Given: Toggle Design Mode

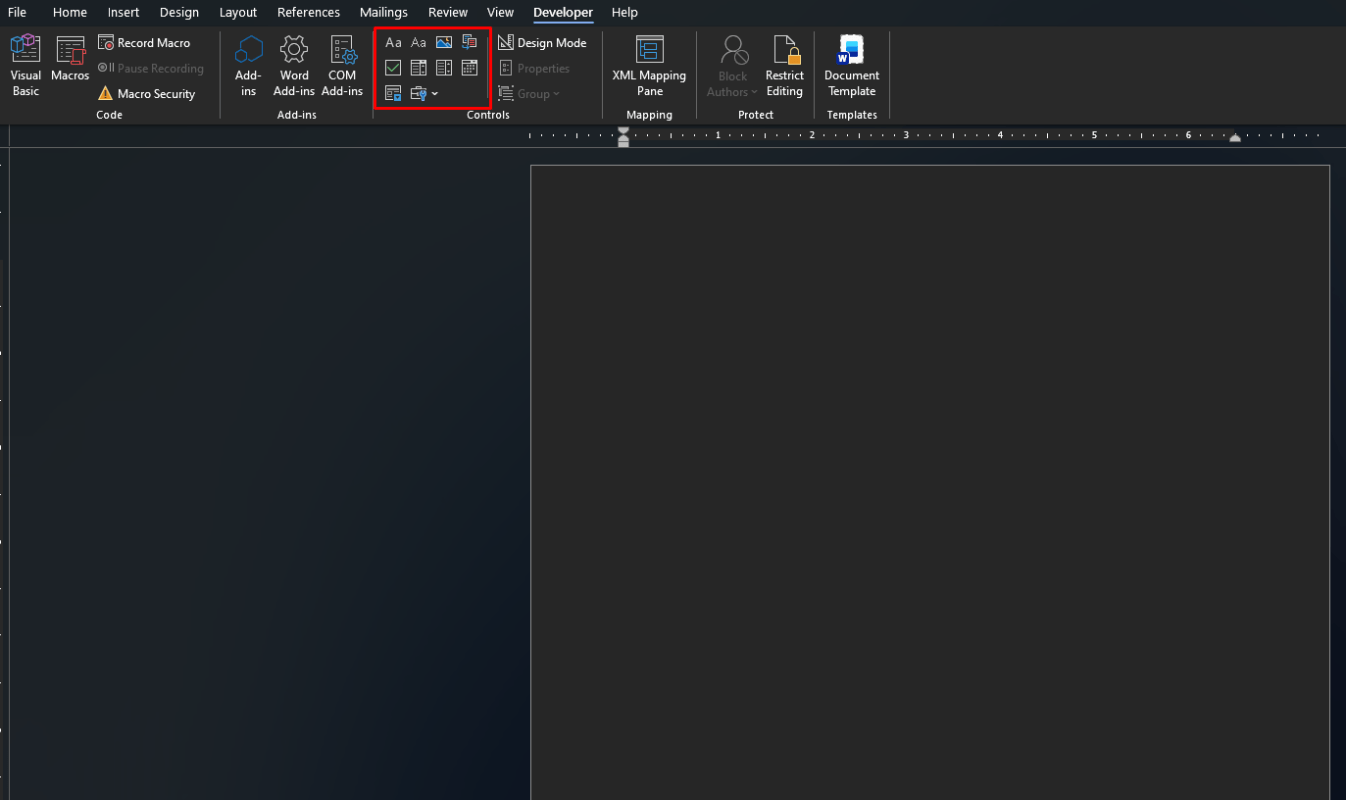Looking at the screenshot, I should [x=542, y=43].
